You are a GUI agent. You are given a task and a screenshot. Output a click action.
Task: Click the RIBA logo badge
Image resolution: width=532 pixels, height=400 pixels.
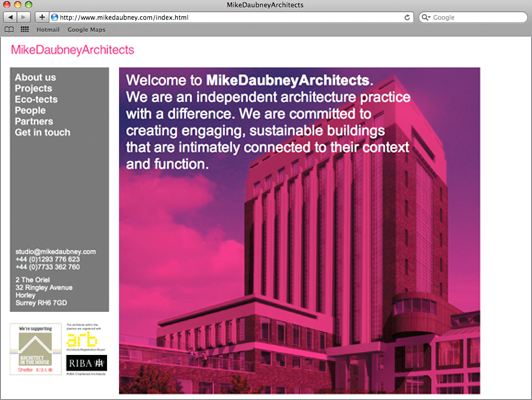[87, 363]
